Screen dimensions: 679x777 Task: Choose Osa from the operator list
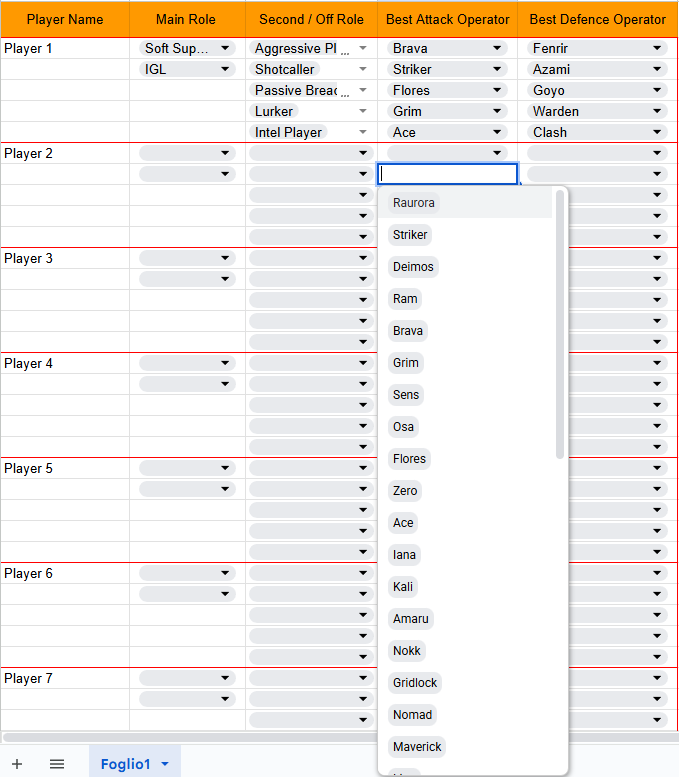click(403, 427)
